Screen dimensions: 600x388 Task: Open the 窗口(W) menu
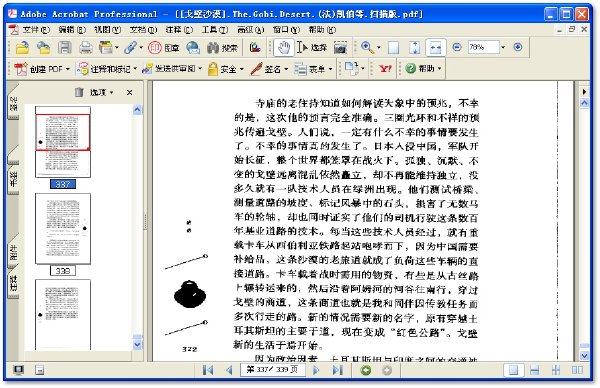286,29
